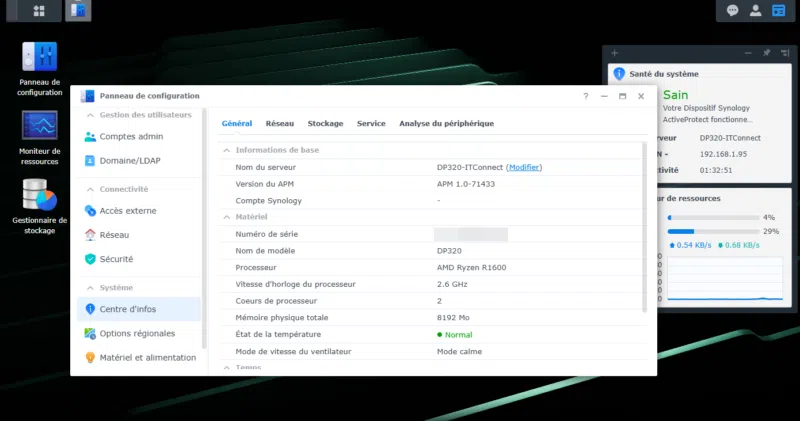The height and width of the screenshot is (421, 800).
Task: Click the Matériel et alimentation bulb icon
Action: 90,358
